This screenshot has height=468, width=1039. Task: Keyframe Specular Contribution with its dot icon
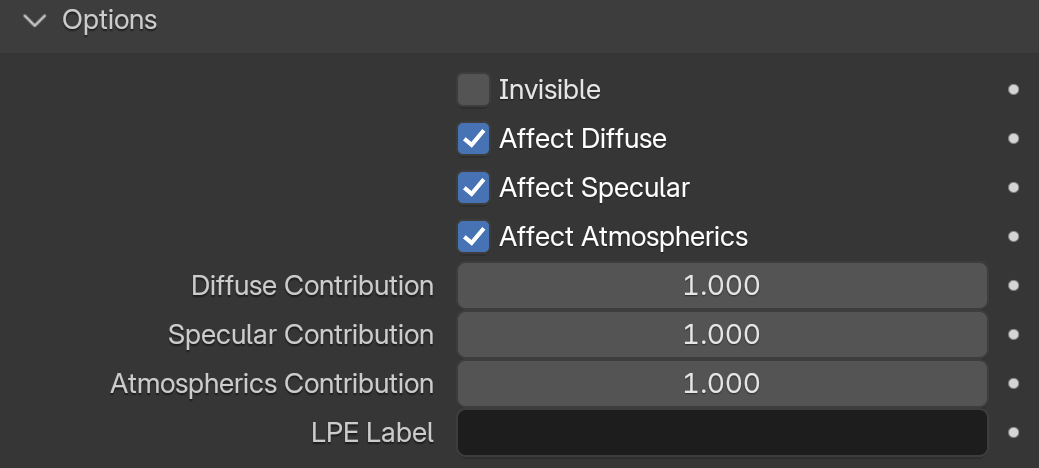click(1013, 335)
